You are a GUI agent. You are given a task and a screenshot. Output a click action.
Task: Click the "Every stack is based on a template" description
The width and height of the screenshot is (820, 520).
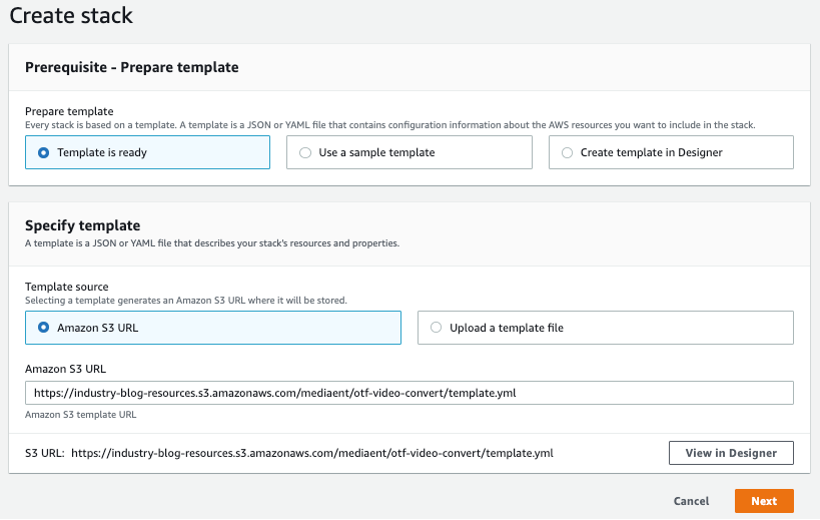pos(390,125)
